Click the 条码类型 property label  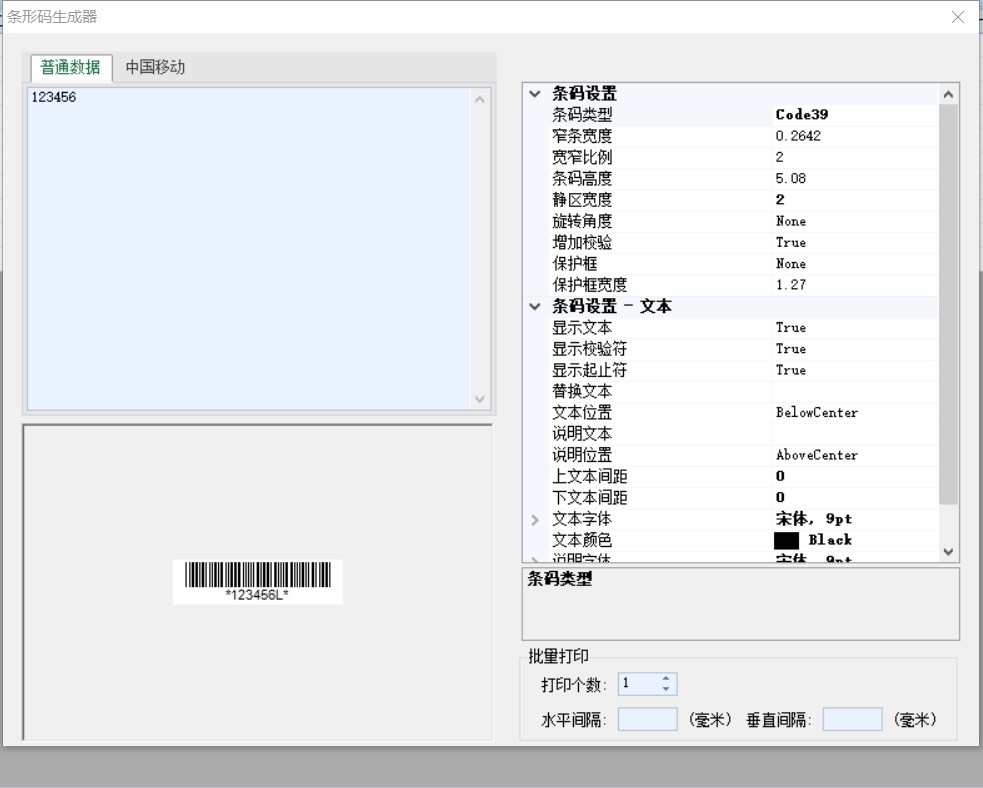click(x=582, y=115)
